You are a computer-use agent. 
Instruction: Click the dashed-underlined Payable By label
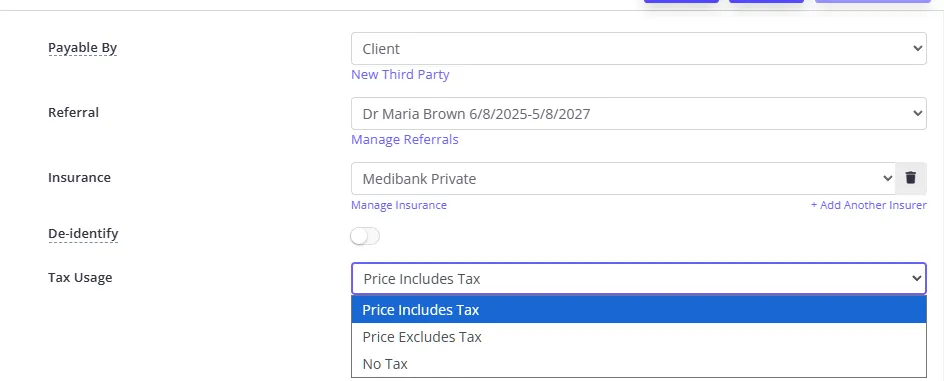click(x=82, y=48)
